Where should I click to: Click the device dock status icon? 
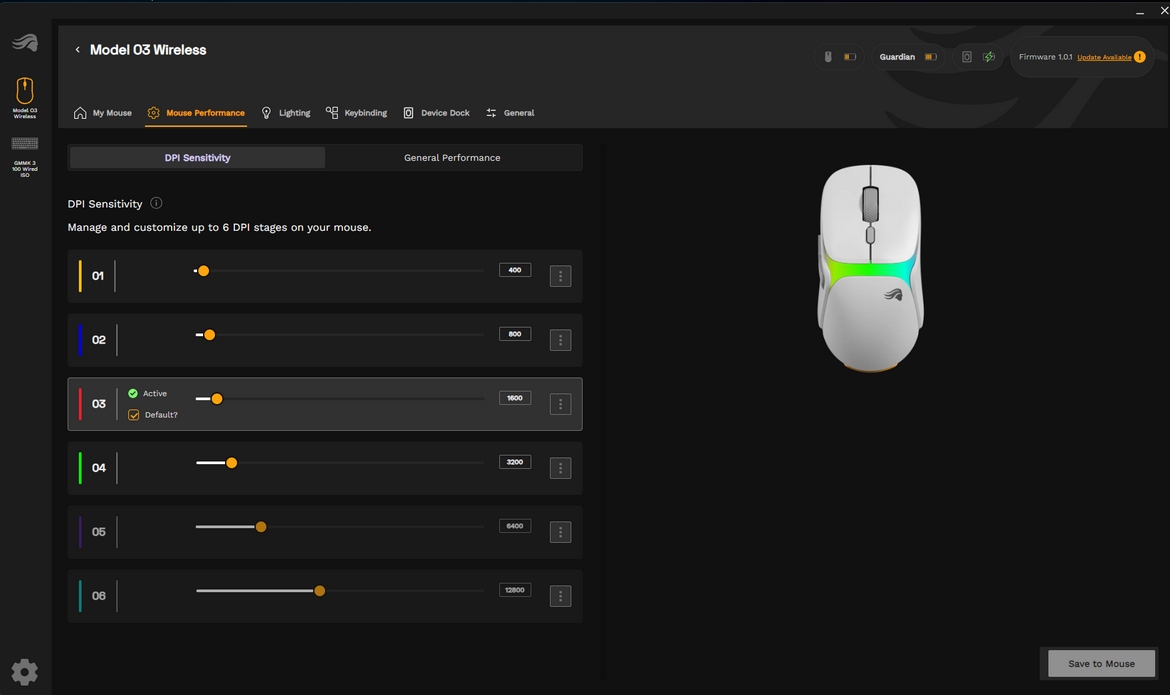tap(966, 57)
